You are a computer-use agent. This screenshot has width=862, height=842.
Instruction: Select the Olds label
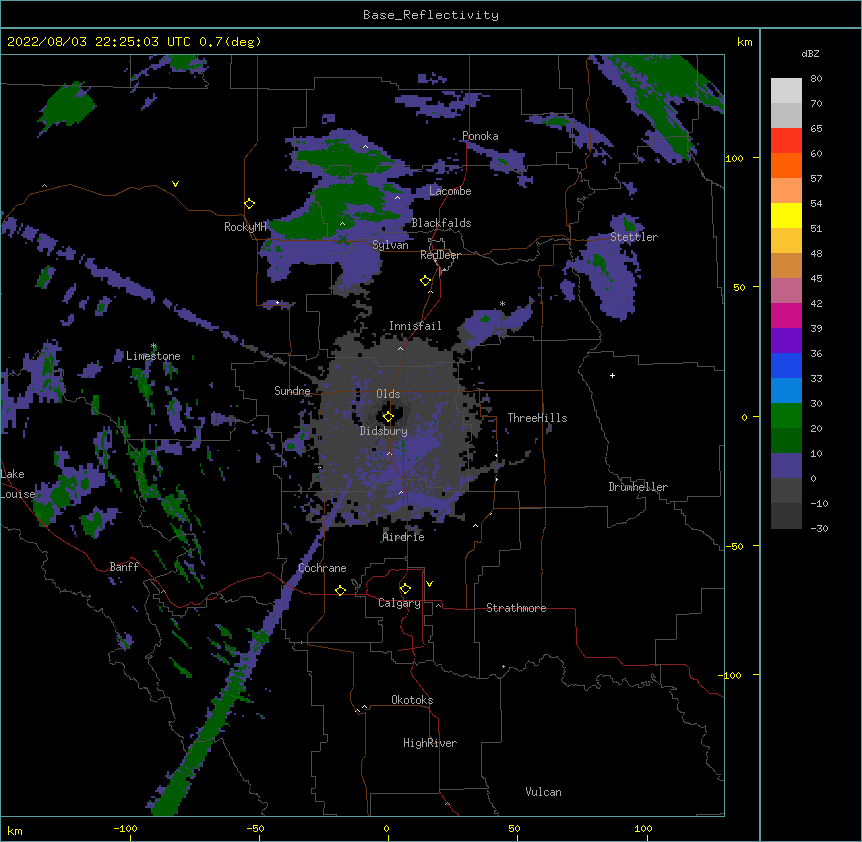coord(388,394)
